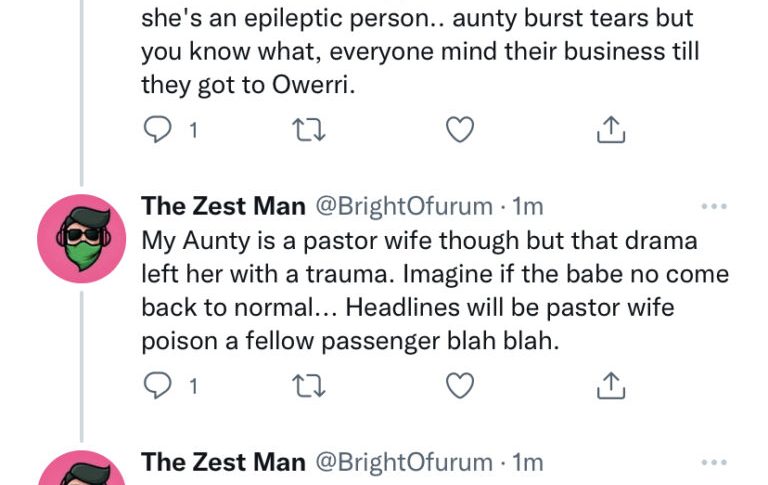Open @BrightOfurum handle on the bottom tweet
Image resolution: width=768 pixels, height=485 pixels.
coord(403,462)
